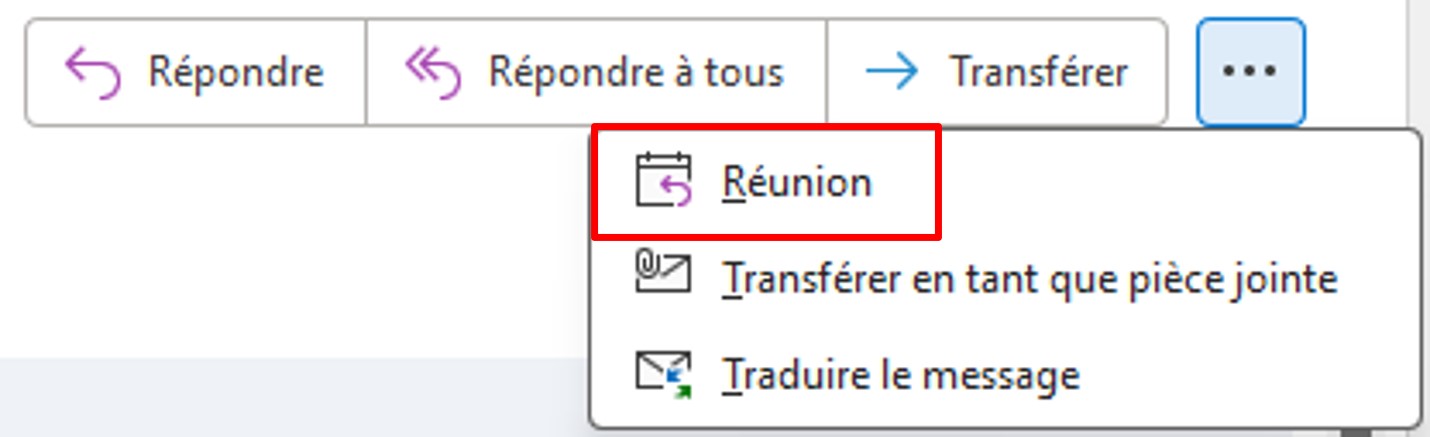Click the Transférer text label
The width and height of the screenshot is (1430, 437).
tap(1038, 73)
